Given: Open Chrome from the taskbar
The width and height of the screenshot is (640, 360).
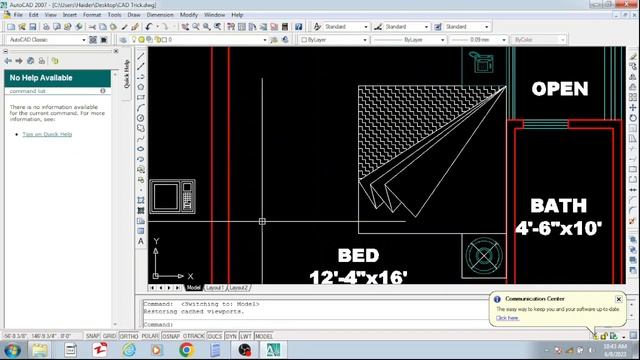Looking at the screenshot, I should pos(187,350).
